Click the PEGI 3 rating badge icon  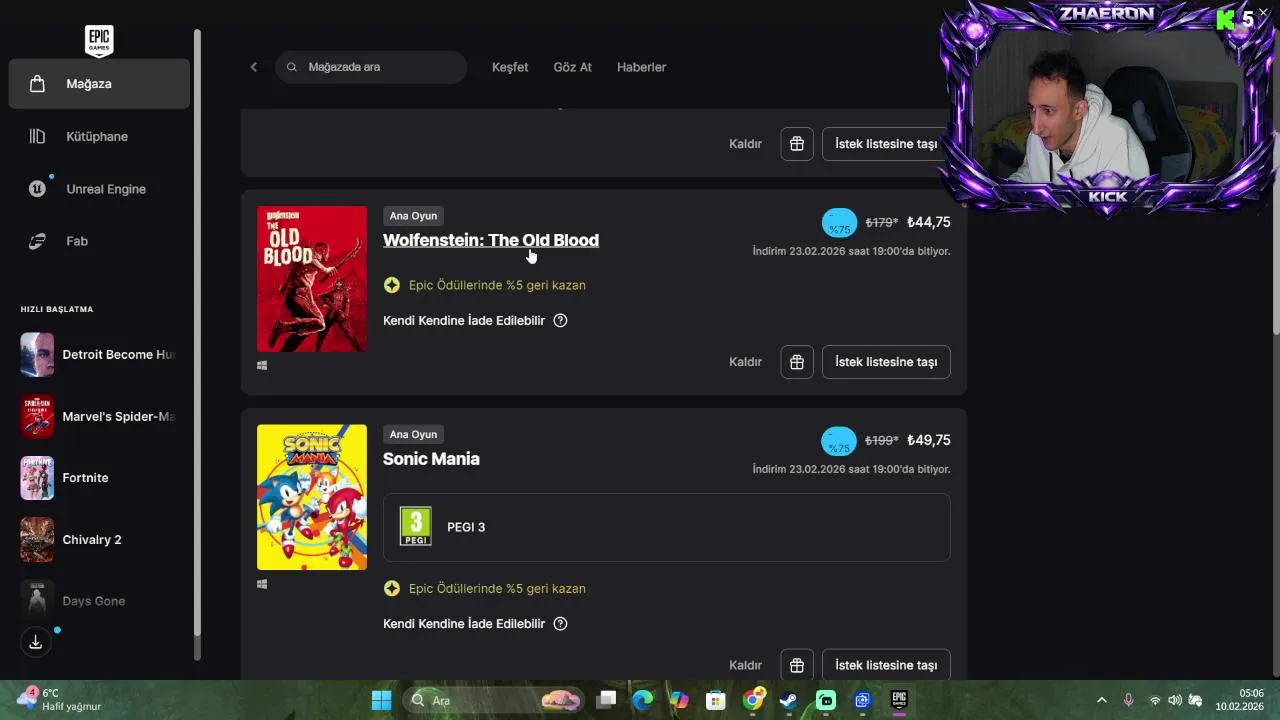[415, 527]
